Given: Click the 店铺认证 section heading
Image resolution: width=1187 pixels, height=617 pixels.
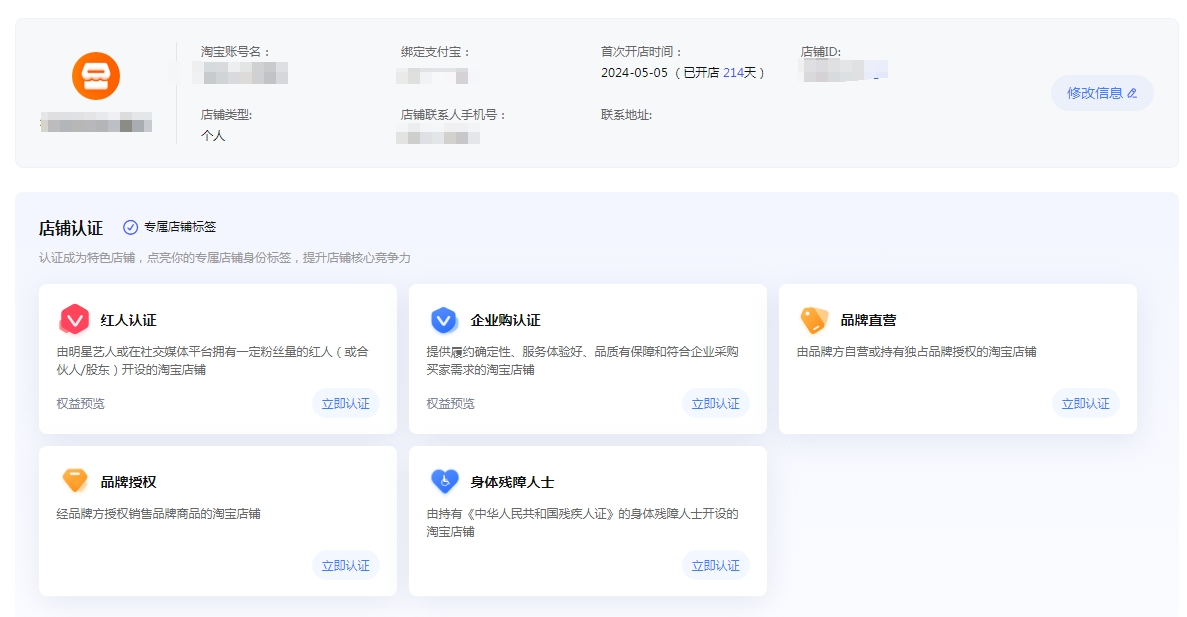Looking at the screenshot, I should (x=71, y=228).
